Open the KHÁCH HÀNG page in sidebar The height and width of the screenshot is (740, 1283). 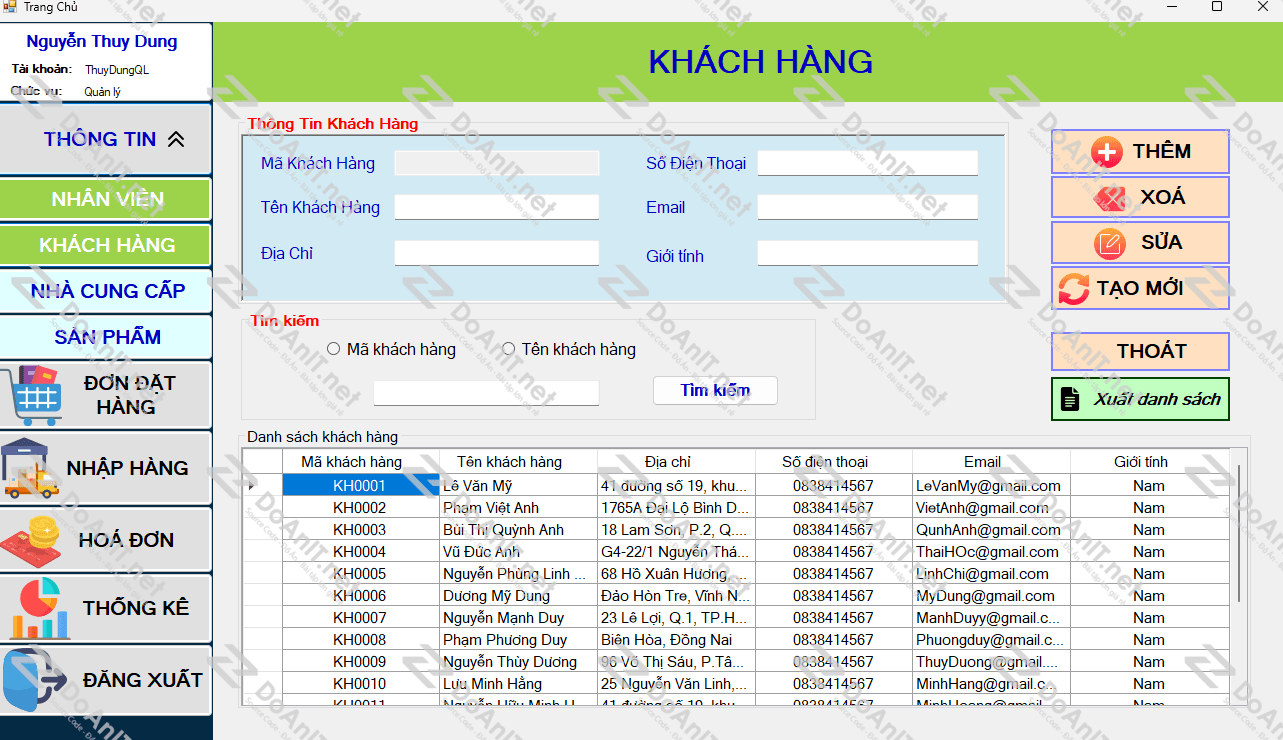tap(106, 245)
